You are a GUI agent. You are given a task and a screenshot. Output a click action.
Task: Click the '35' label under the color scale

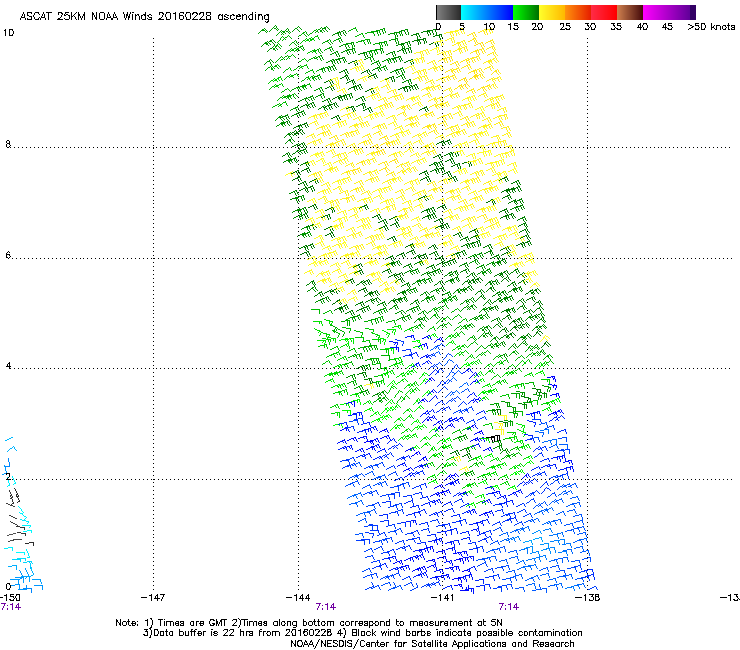click(616, 27)
